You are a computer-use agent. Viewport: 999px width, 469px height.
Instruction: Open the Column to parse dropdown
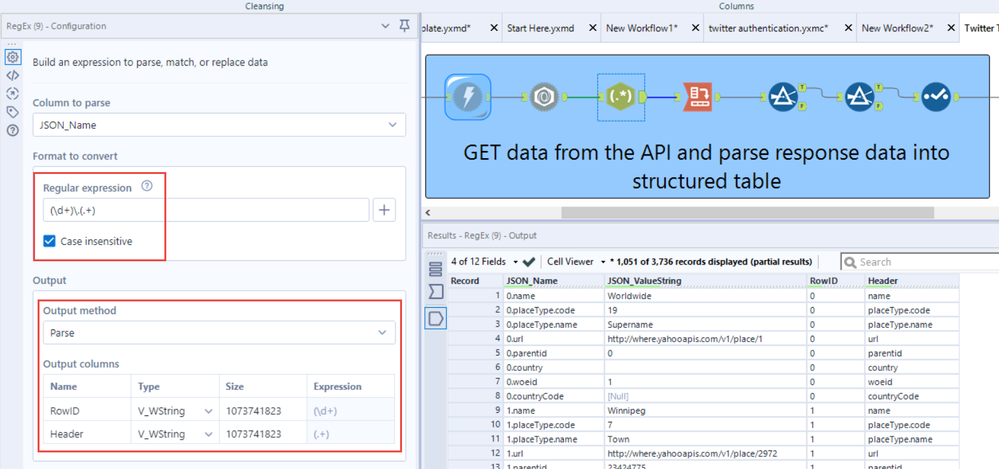click(x=219, y=125)
